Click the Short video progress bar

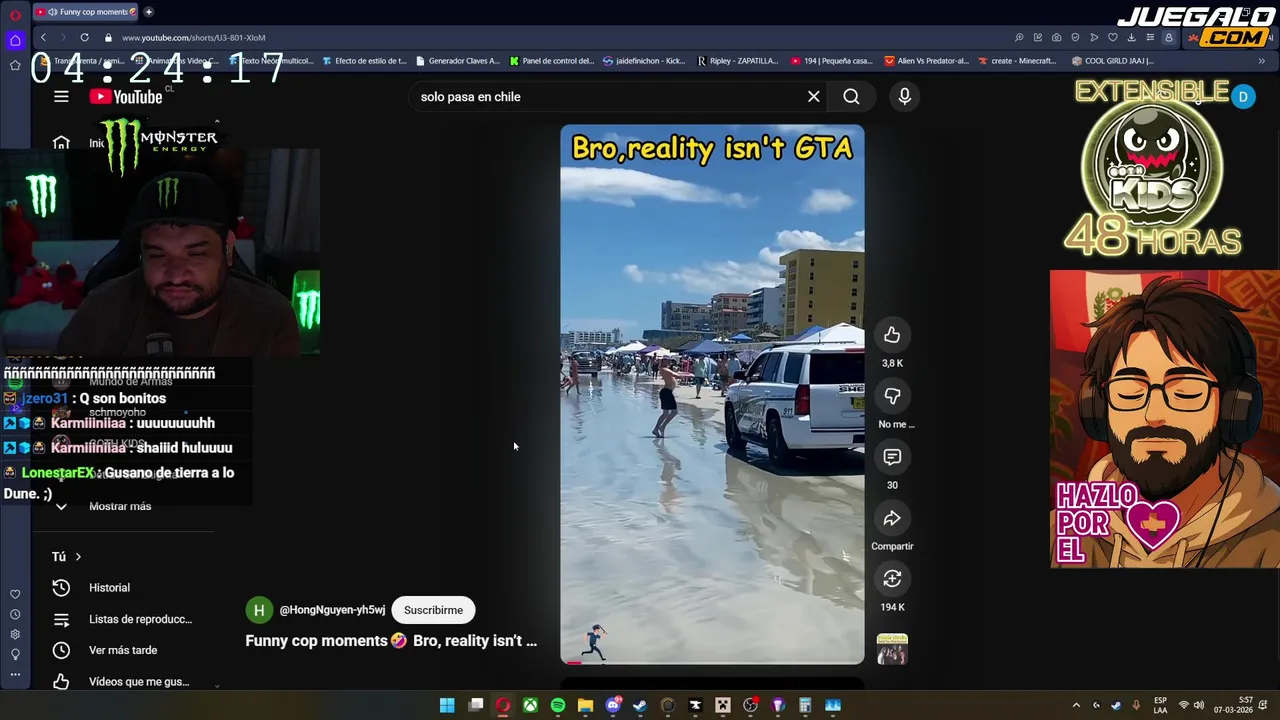712,662
